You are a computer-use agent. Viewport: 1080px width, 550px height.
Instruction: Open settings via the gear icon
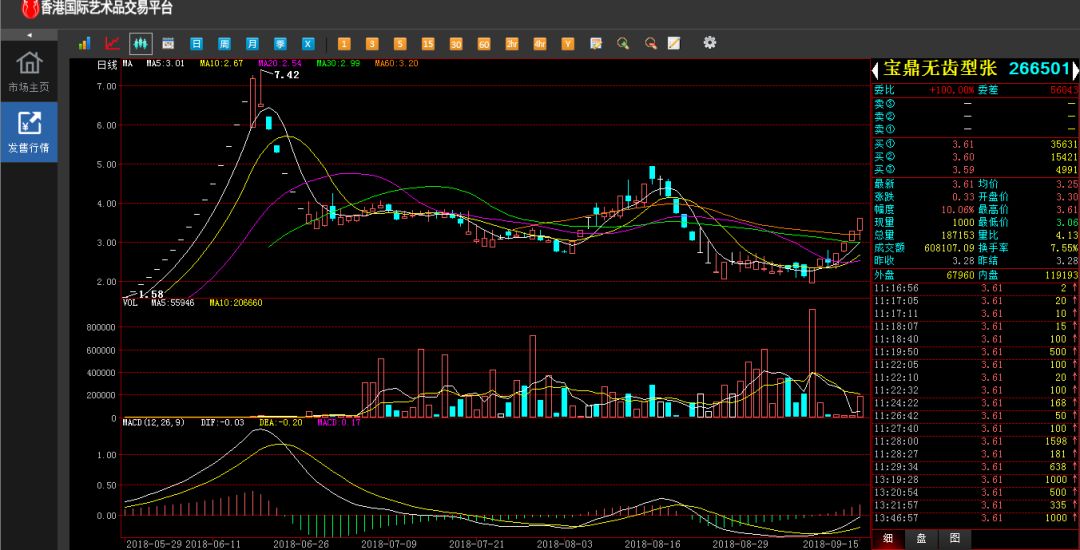709,43
